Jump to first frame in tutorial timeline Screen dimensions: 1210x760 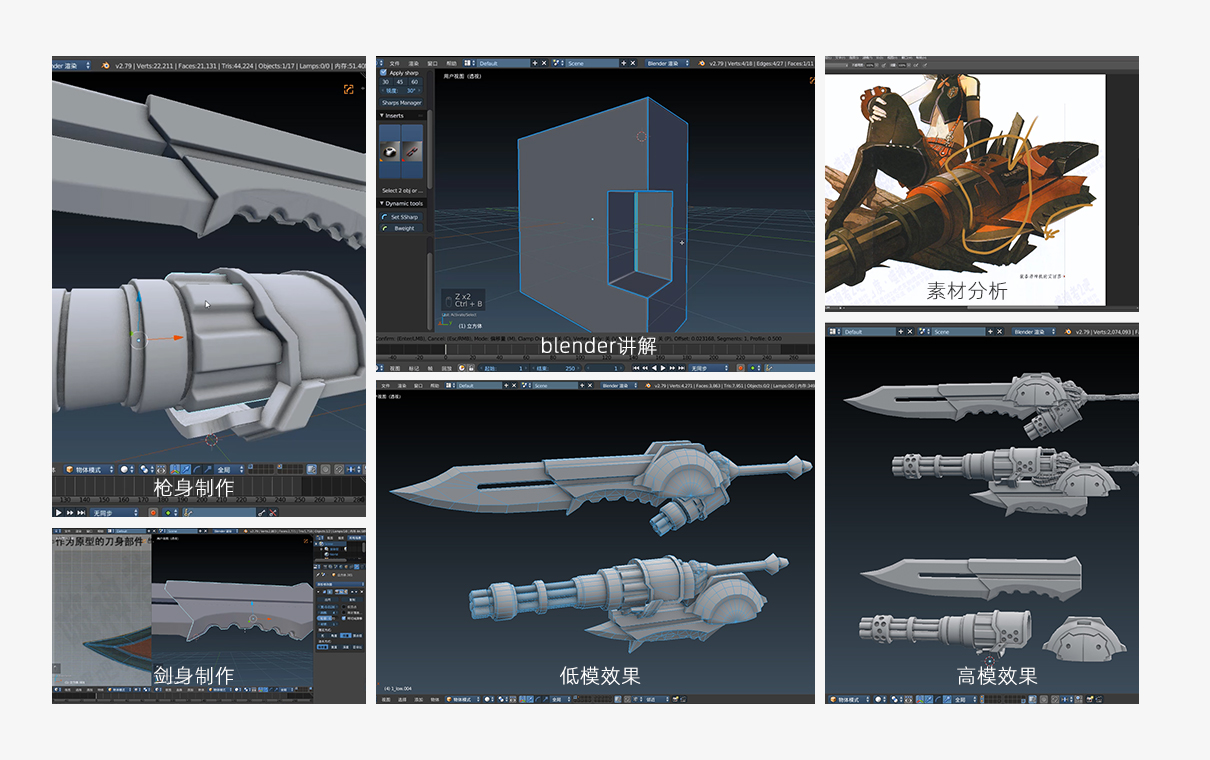[x=637, y=368]
